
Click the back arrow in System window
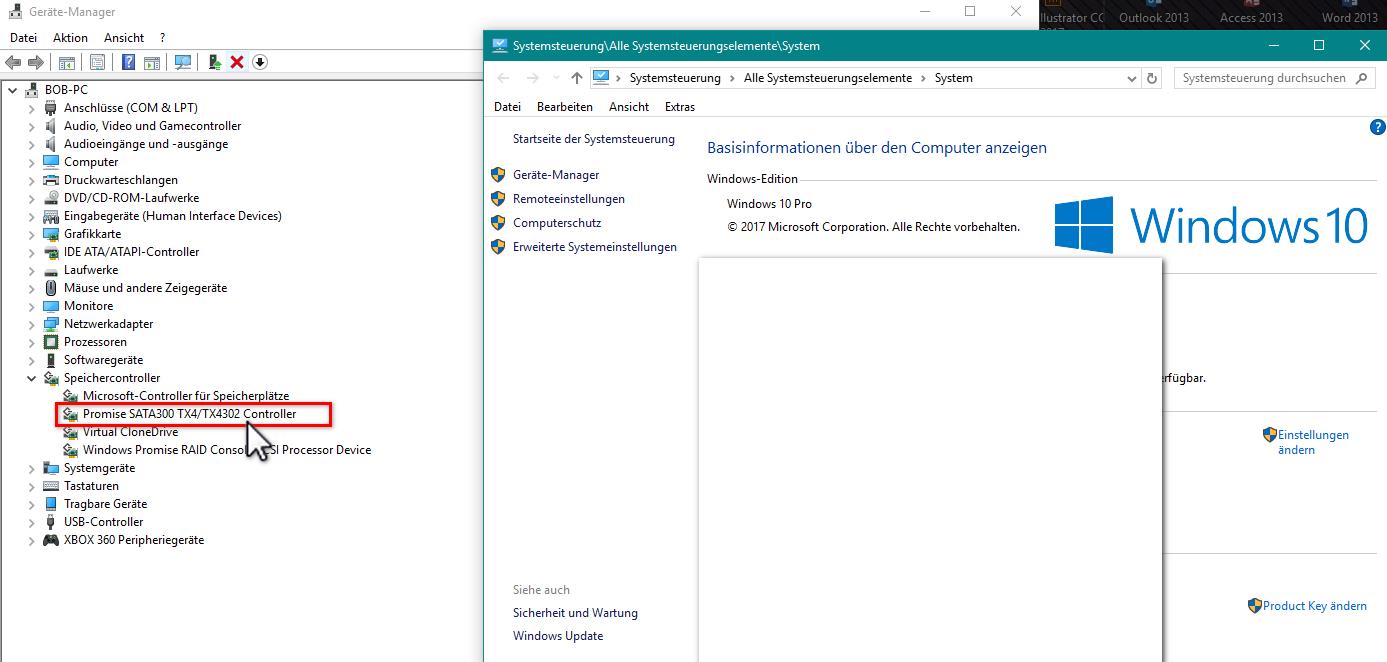pyautogui.click(x=503, y=78)
